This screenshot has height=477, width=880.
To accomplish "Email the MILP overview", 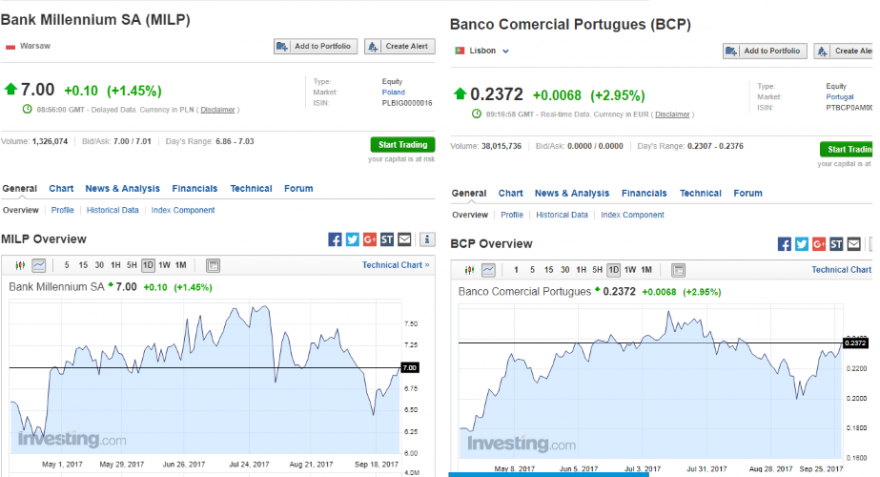I will [x=404, y=240].
